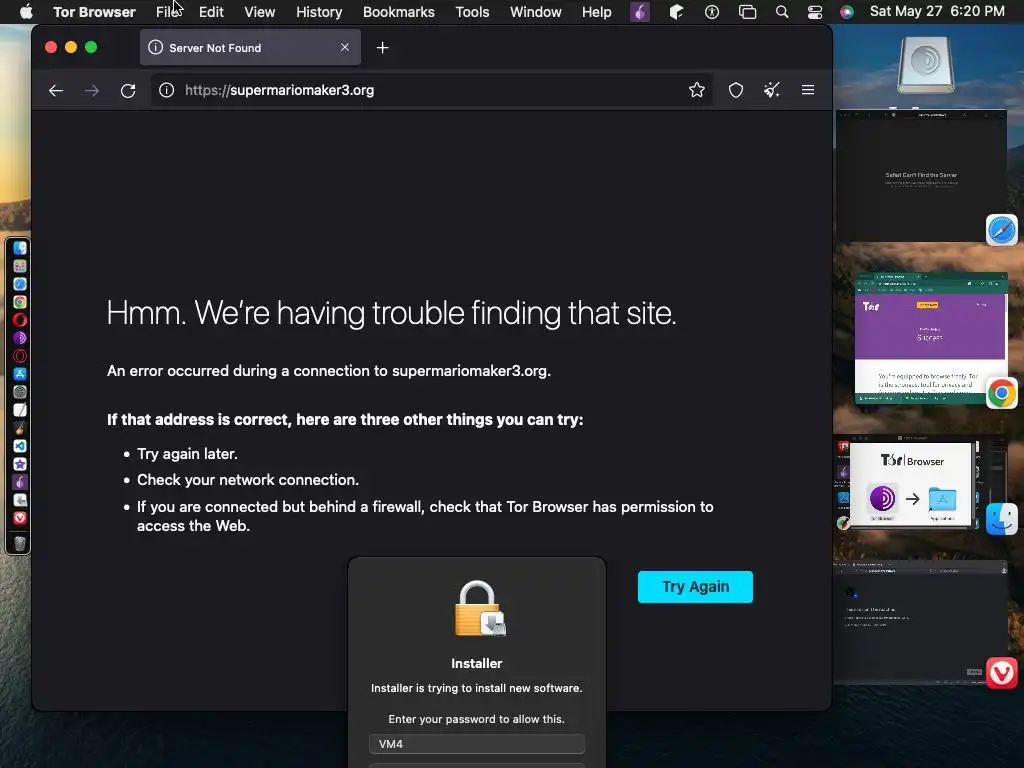Screen dimensions: 1024x768
Task: Click the VM4 username field in Installer
Action: point(477,744)
